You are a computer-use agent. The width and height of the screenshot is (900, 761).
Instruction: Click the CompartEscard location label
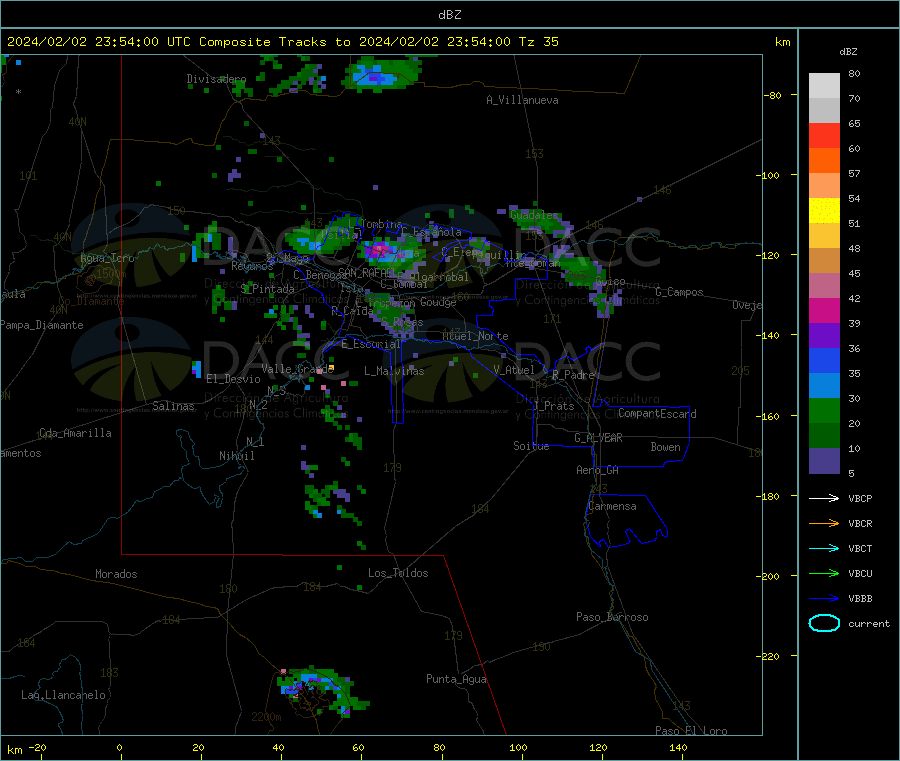[x=657, y=413]
